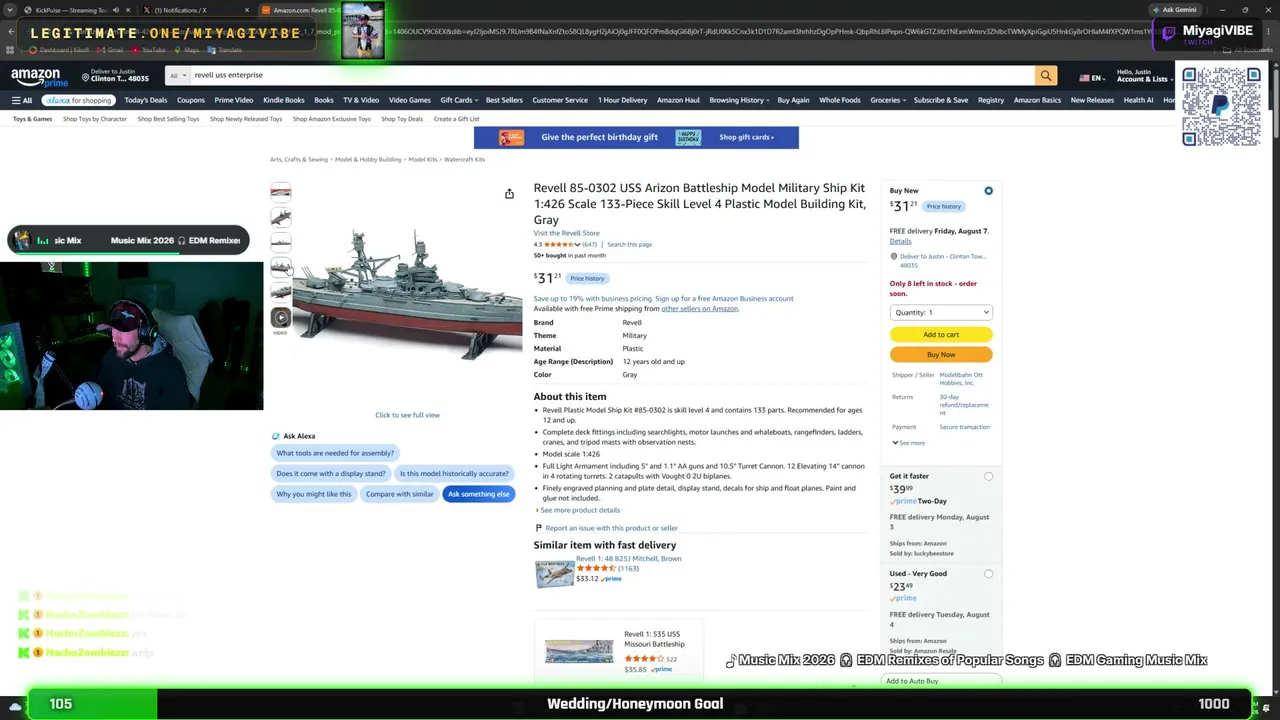Open Best Sellers
Image resolution: width=1280 pixels, height=720 pixels.
pyautogui.click(x=504, y=100)
